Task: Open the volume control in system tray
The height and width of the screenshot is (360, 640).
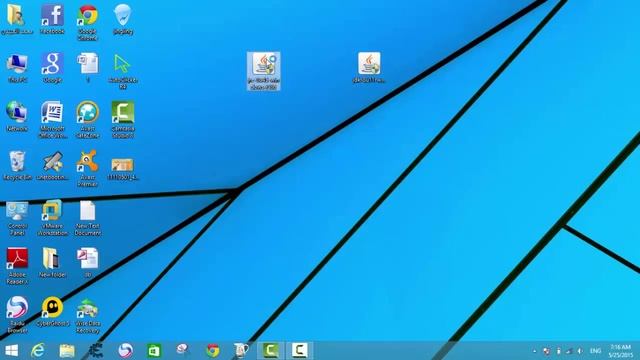Action: point(580,351)
